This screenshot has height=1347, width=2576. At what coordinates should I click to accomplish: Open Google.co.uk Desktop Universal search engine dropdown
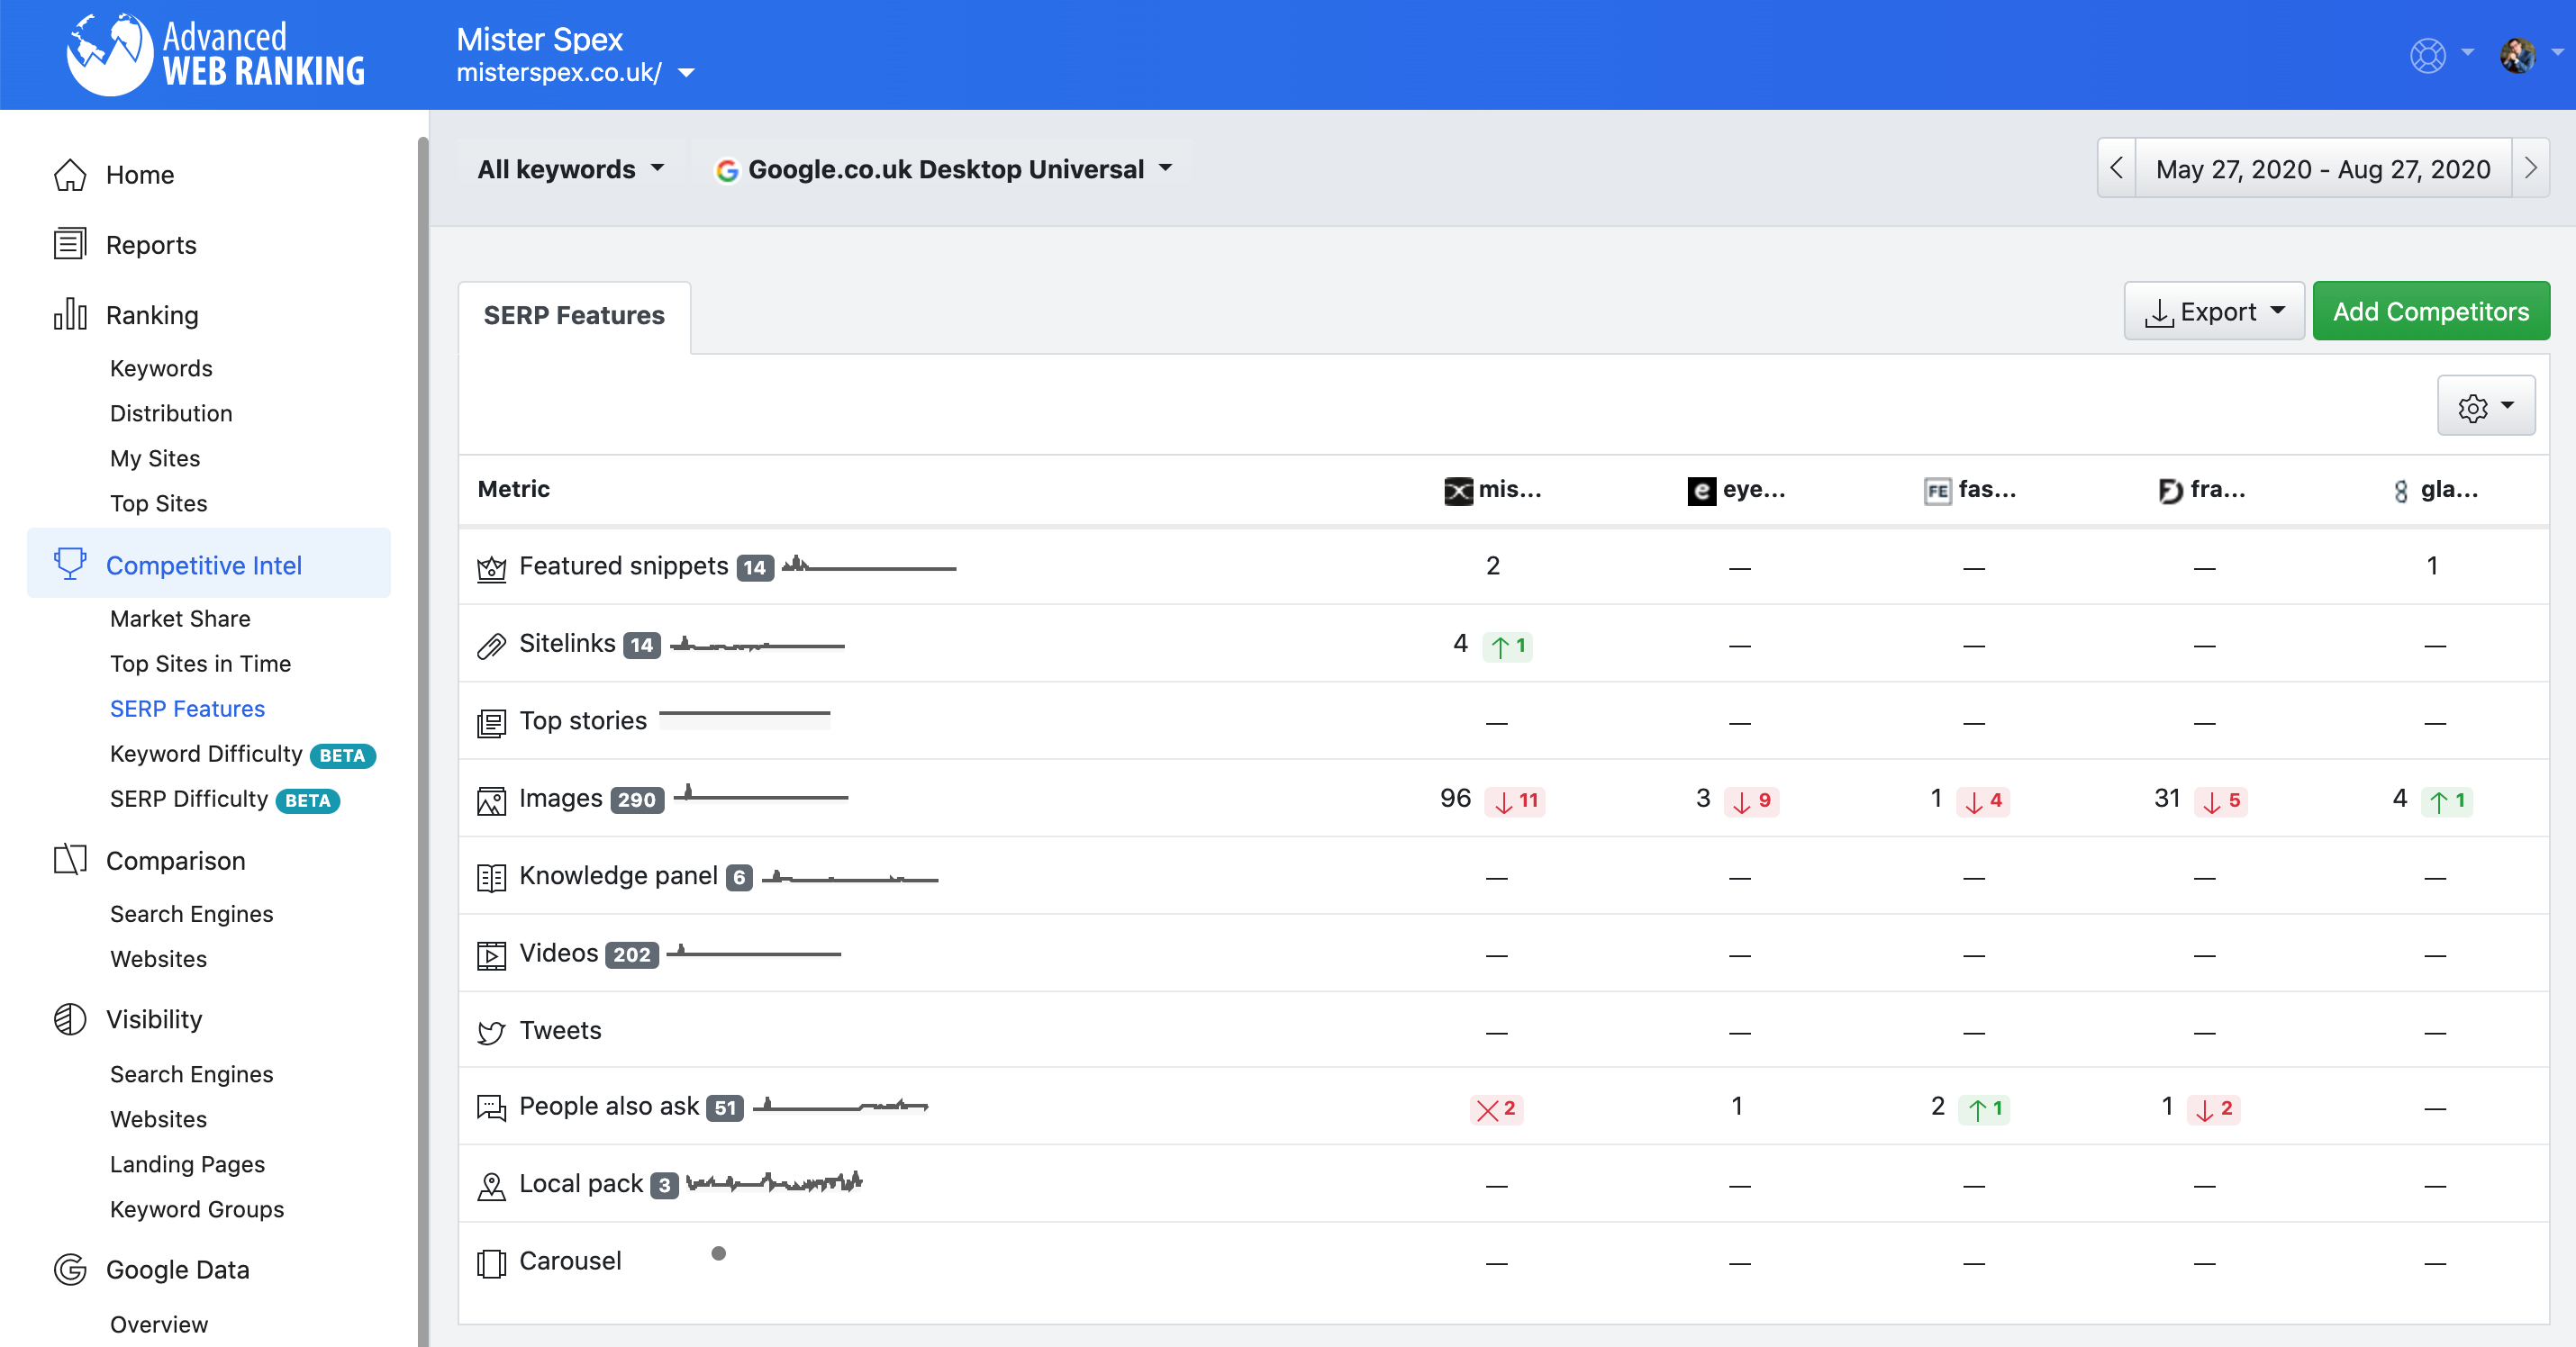click(944, 169)
